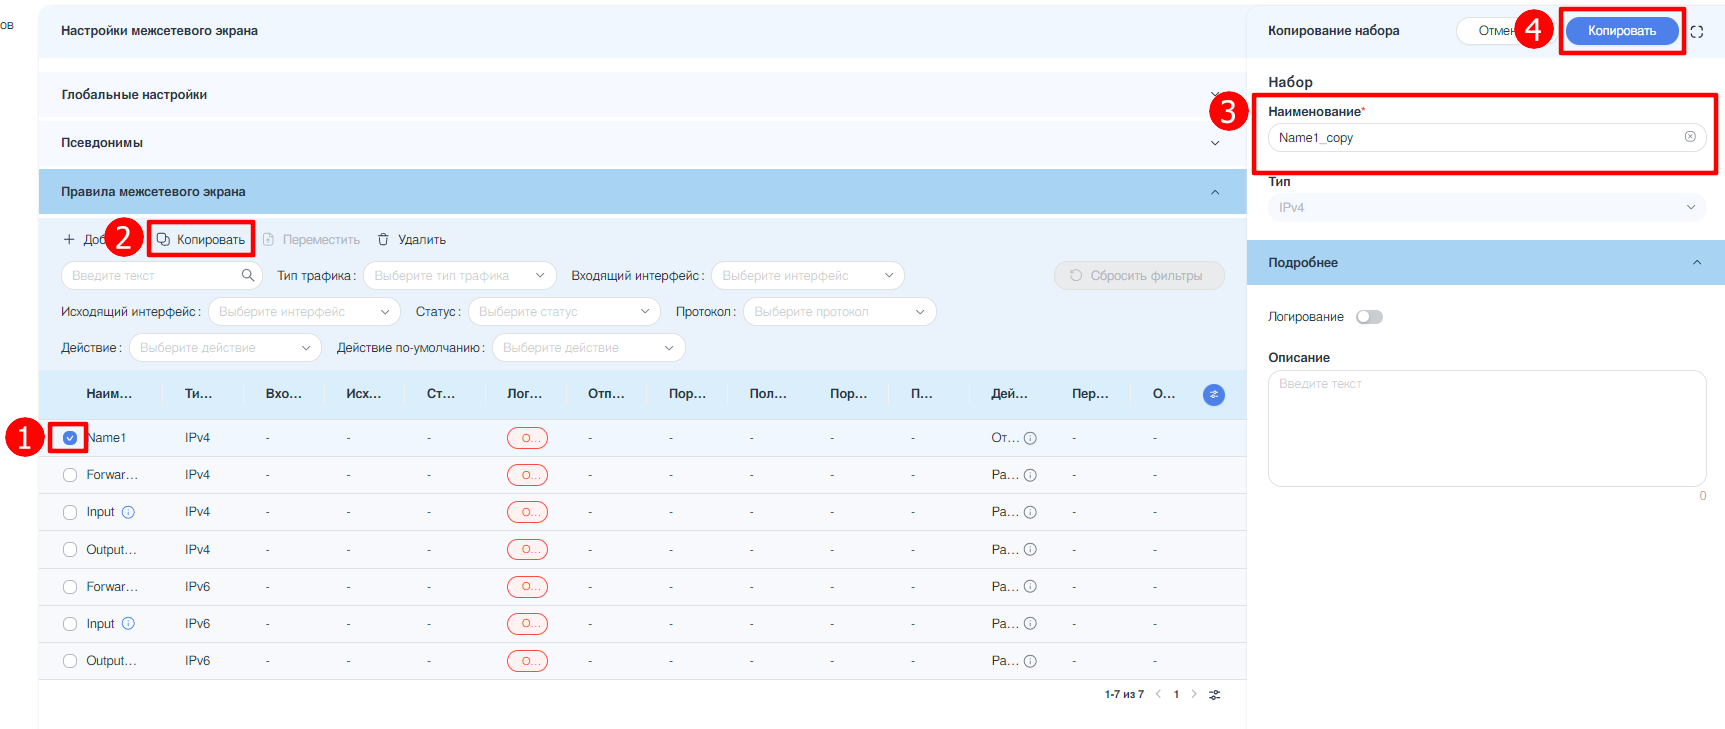Select the IPv6 Output row checkbox
The image size is (1725, 729).
70,661
